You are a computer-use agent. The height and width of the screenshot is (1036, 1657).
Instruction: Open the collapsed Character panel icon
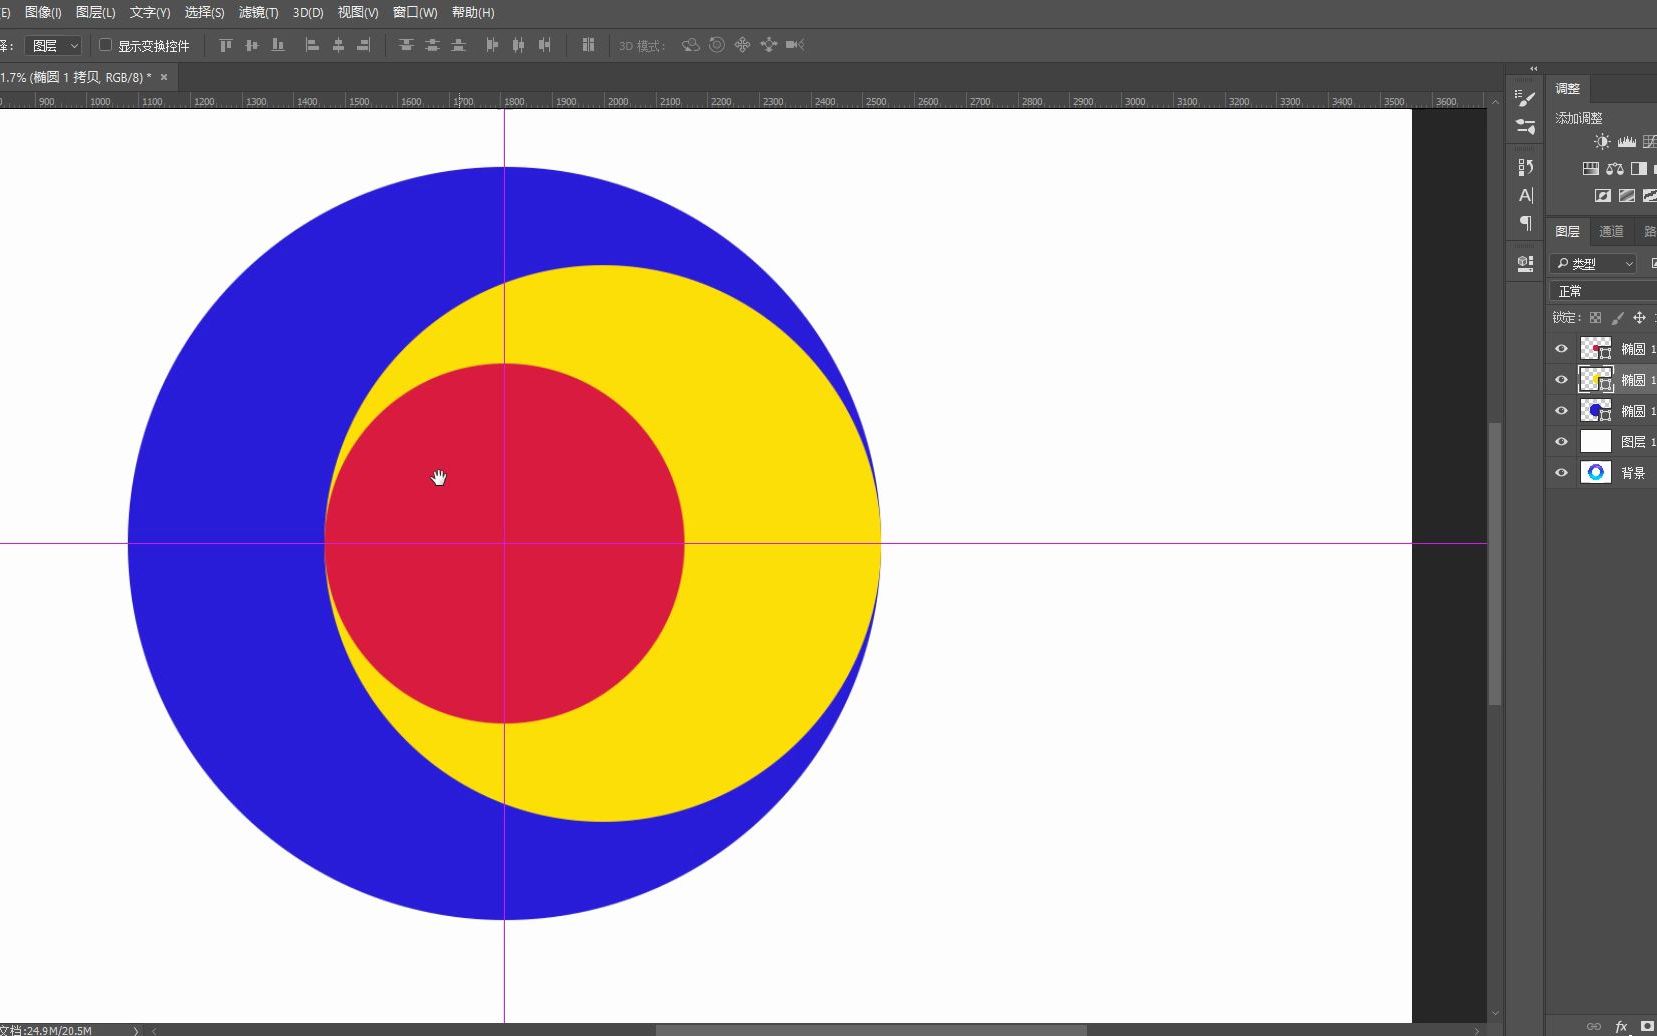[1525, 195]
